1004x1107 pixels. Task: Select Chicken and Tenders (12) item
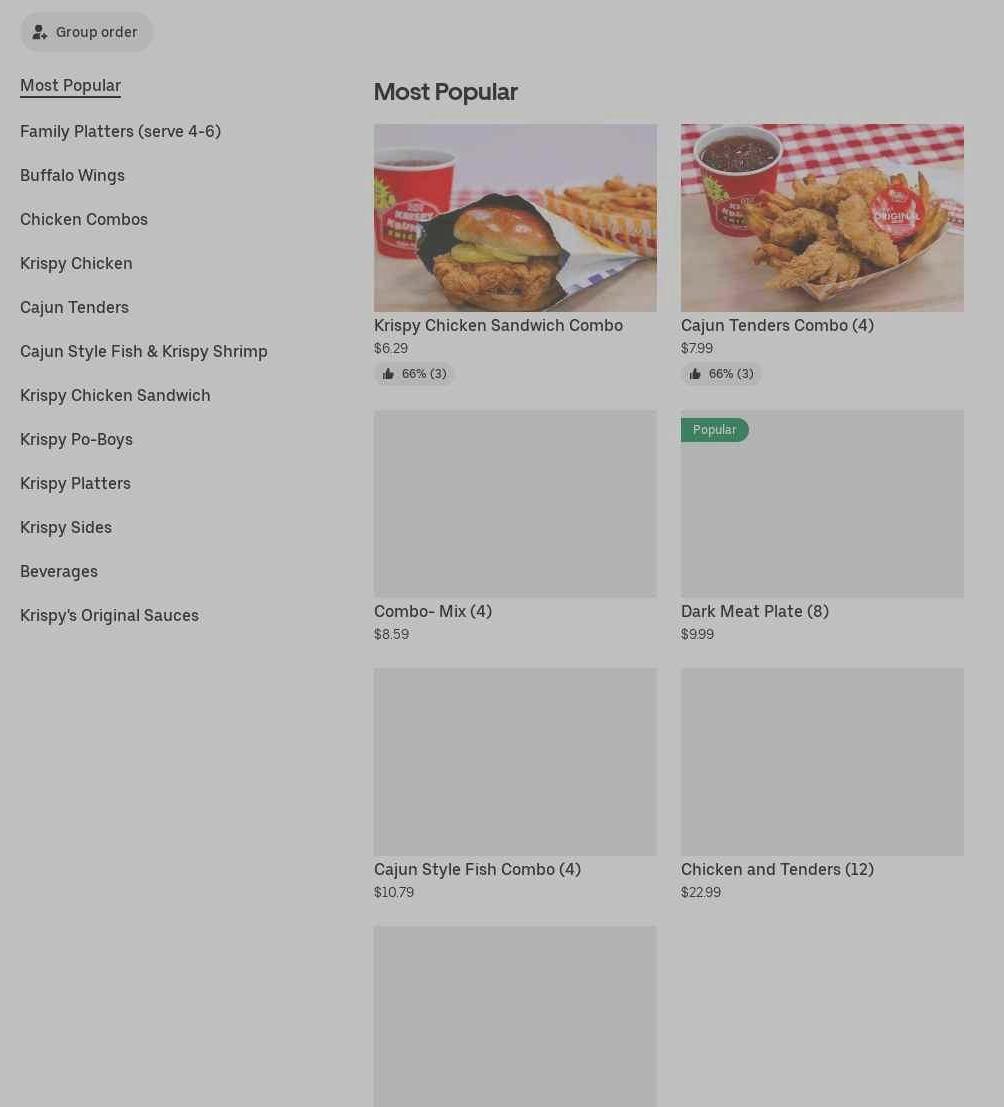point(823,784)
